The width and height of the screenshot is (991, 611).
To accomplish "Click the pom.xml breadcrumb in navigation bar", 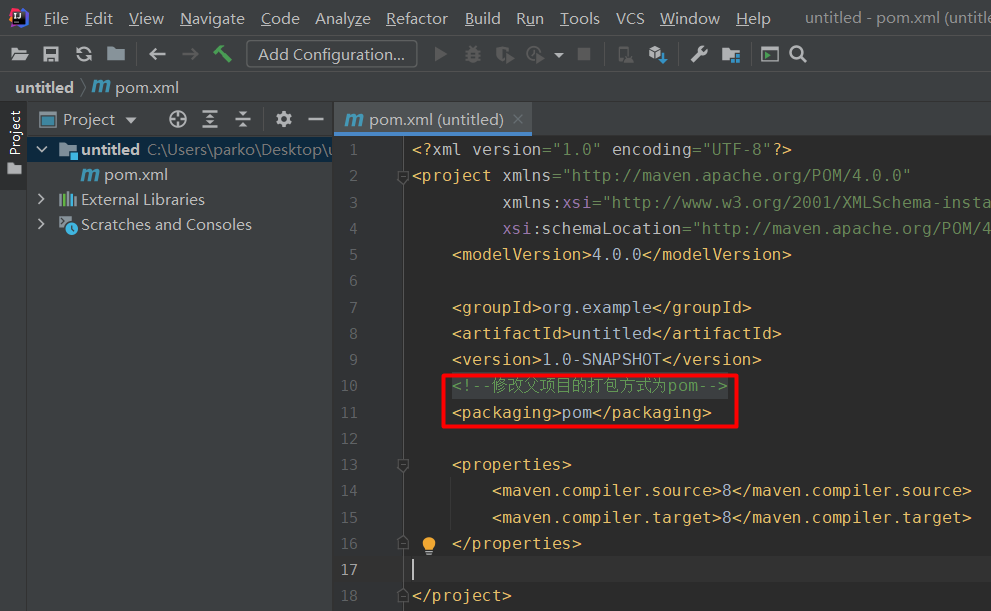I will 136,87.
